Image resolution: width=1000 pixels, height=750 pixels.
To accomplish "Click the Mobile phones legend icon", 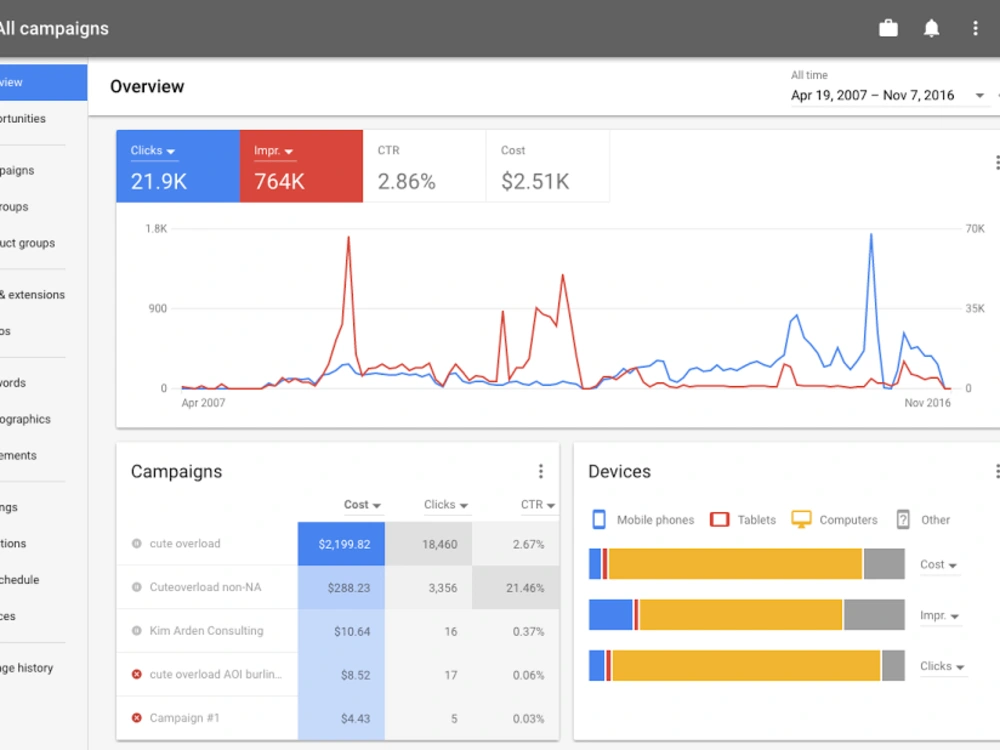I will coord(599,520).
